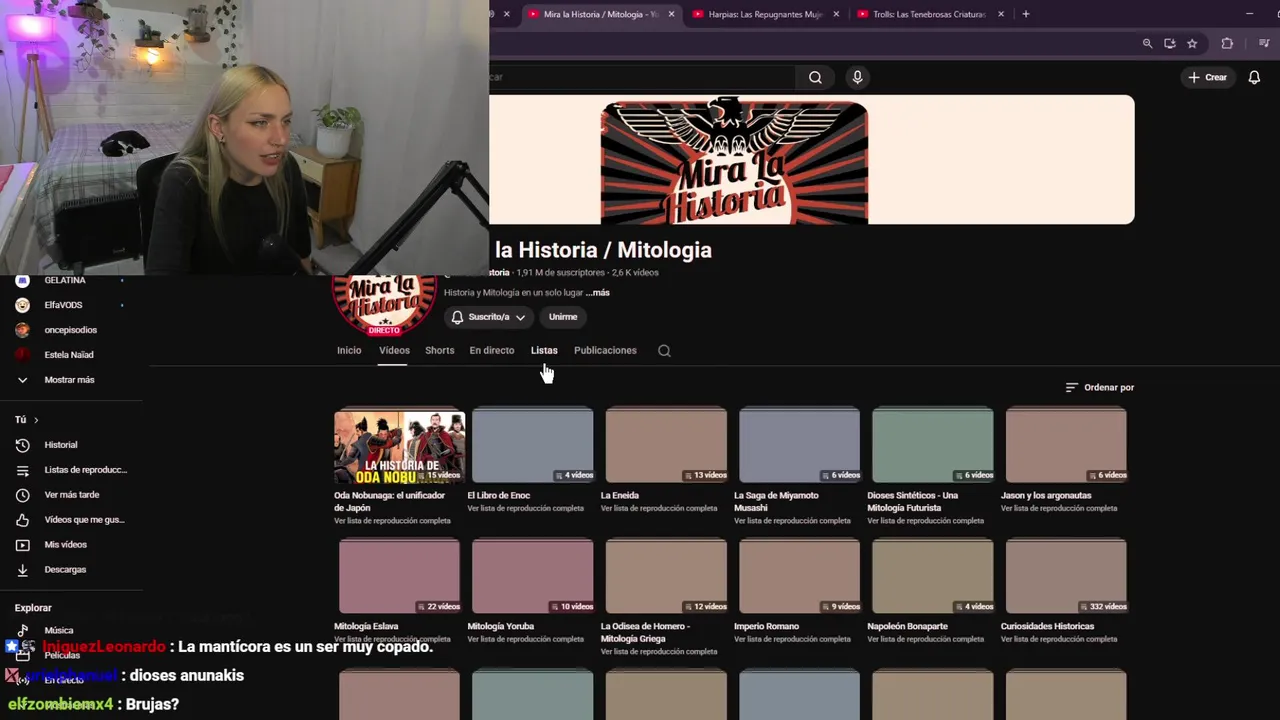This screenshot has height=720, width=1280.
Task: Open Listas de reproducción sidebar icon
Action: [22, 470]
